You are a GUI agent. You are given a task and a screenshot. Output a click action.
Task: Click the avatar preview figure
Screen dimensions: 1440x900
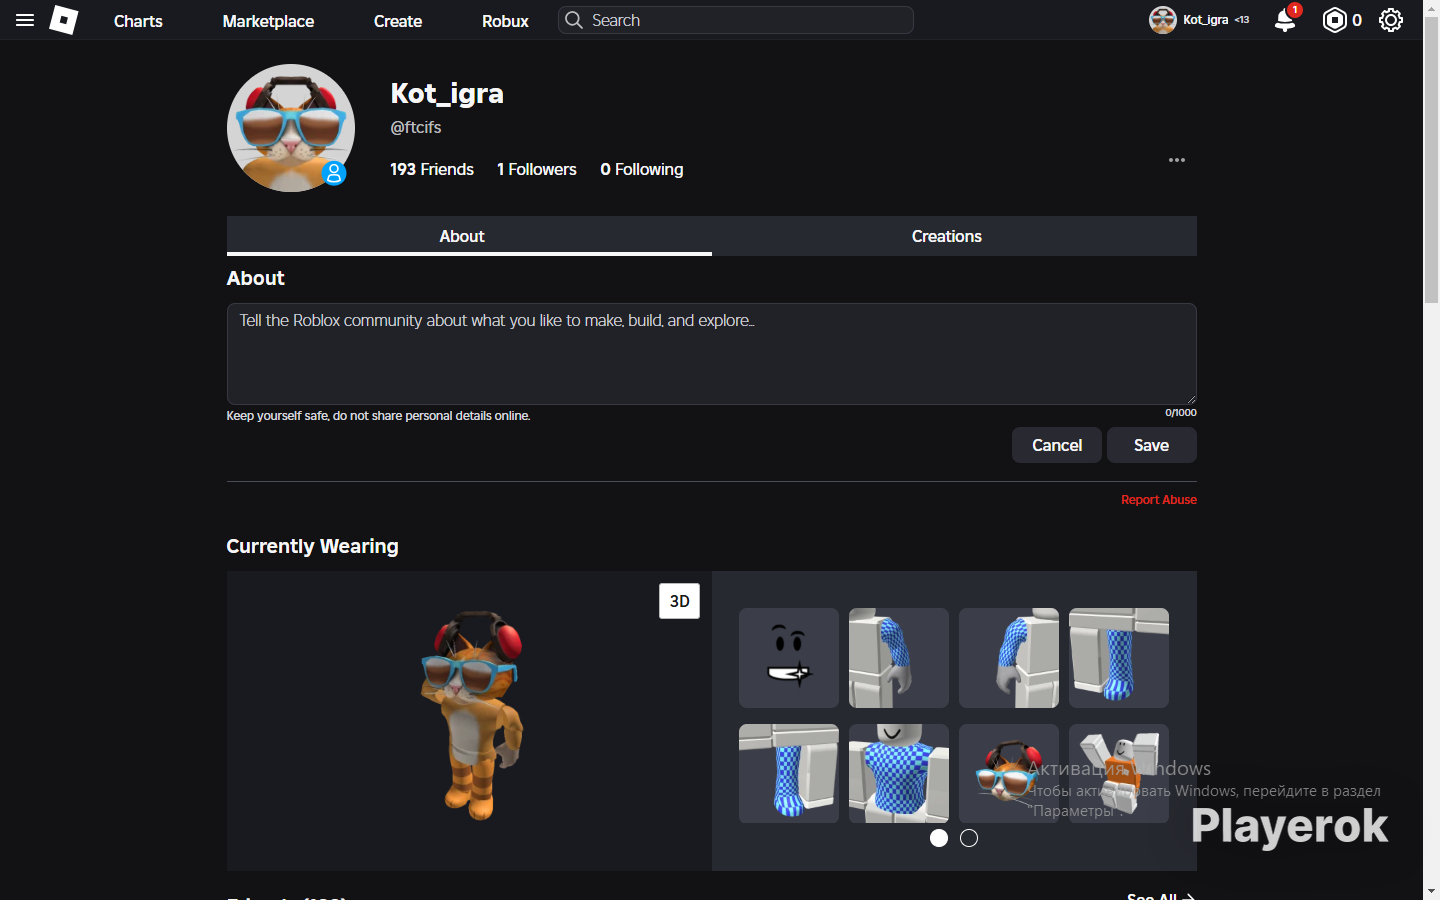472,714
